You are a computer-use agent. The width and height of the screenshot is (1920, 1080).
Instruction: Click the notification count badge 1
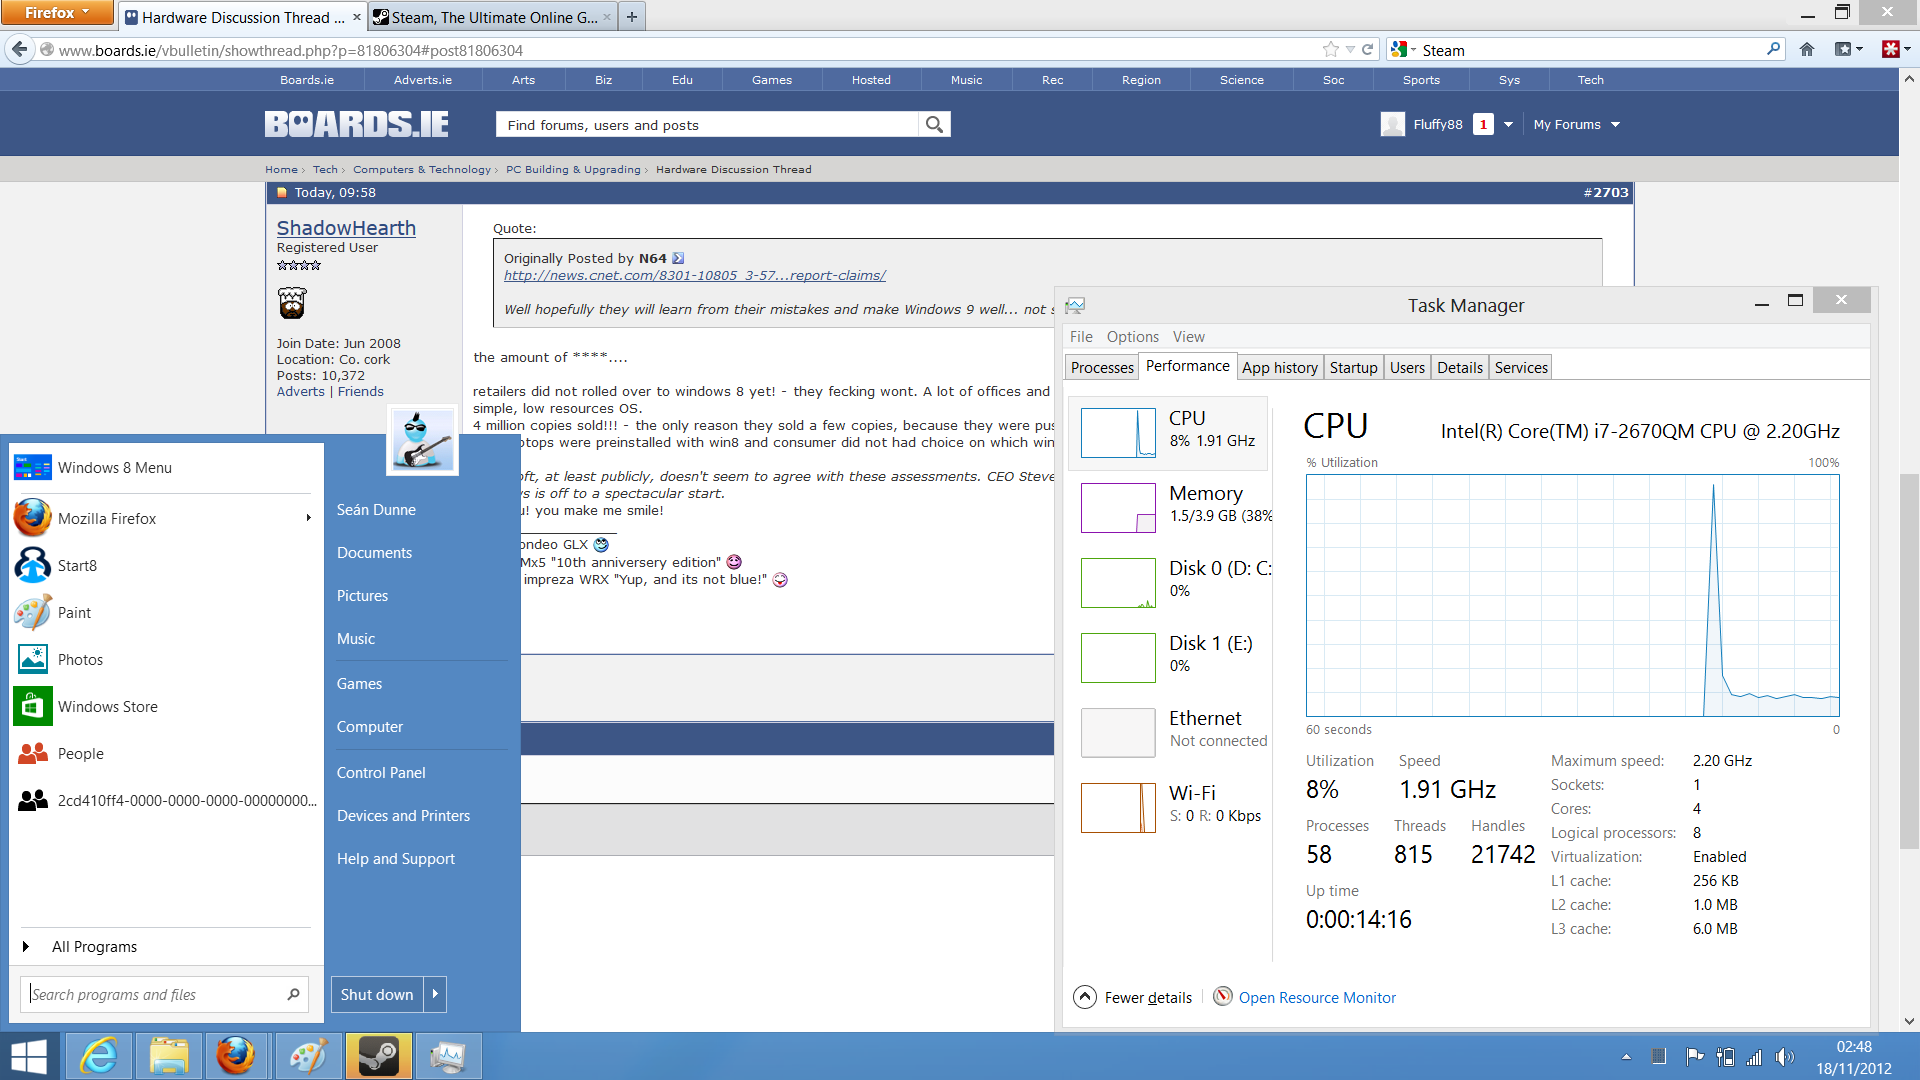pyautogui.click(x=1483, y=124)
